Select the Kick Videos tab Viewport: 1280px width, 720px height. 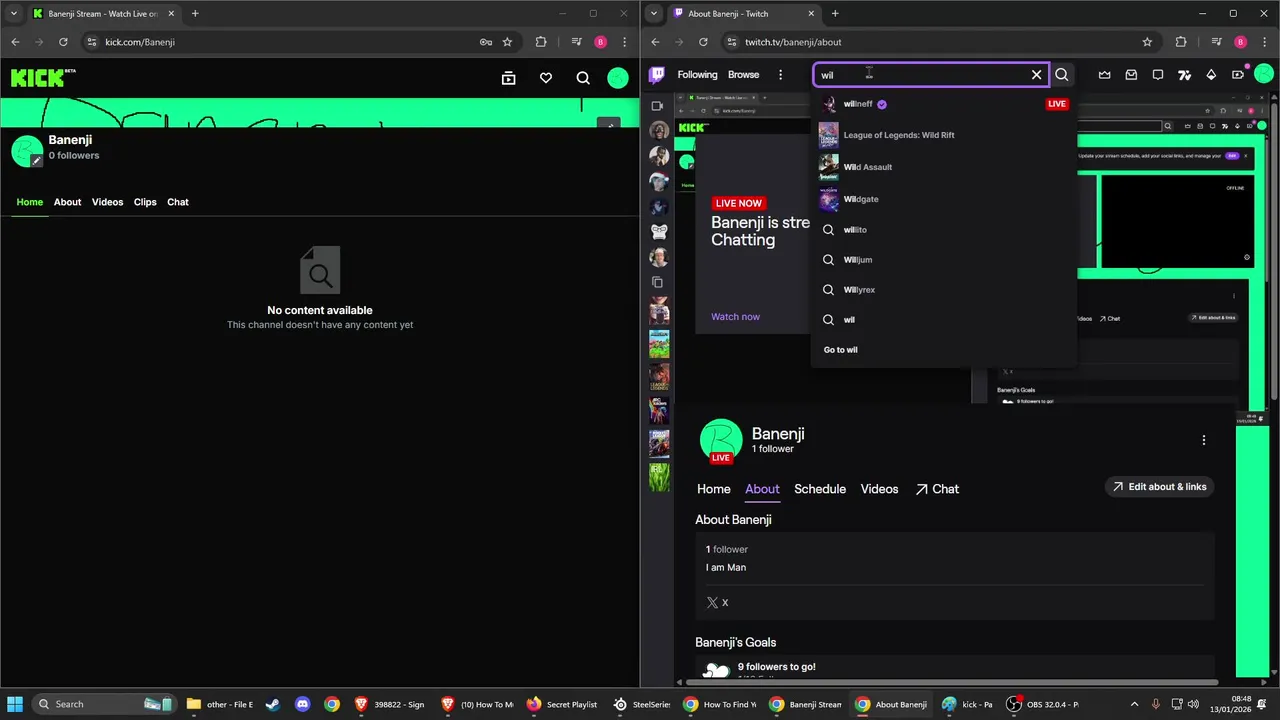pos(107,202)
